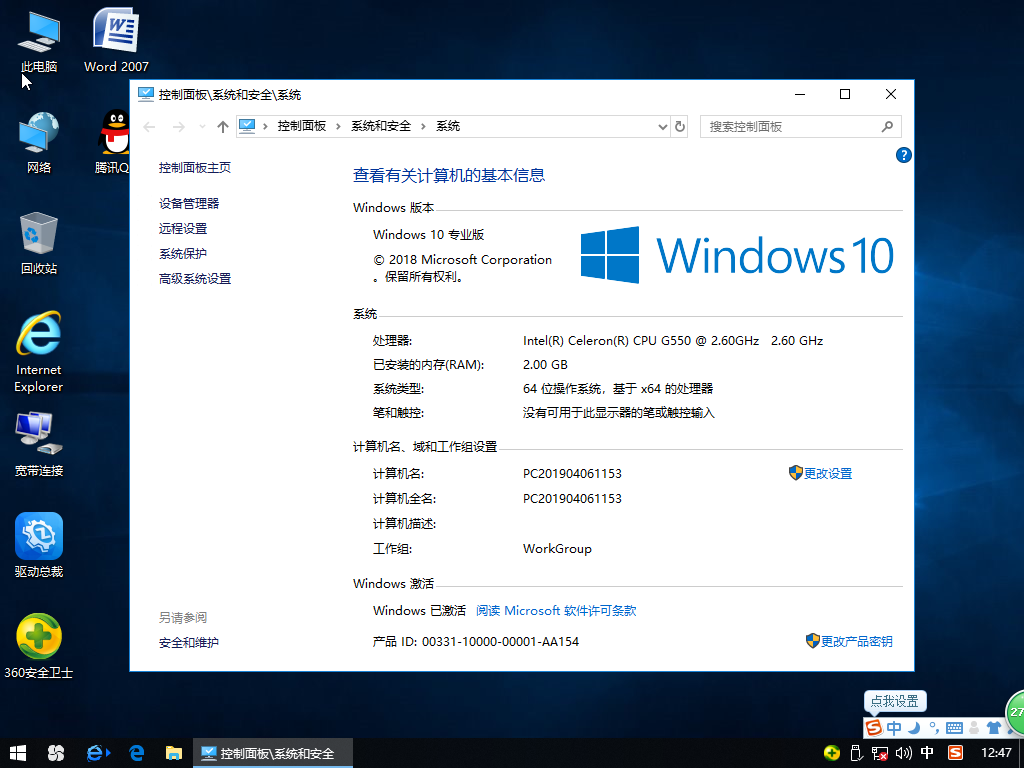
Task: Click the refresh button in address bar
Action: tap(680, 126)
